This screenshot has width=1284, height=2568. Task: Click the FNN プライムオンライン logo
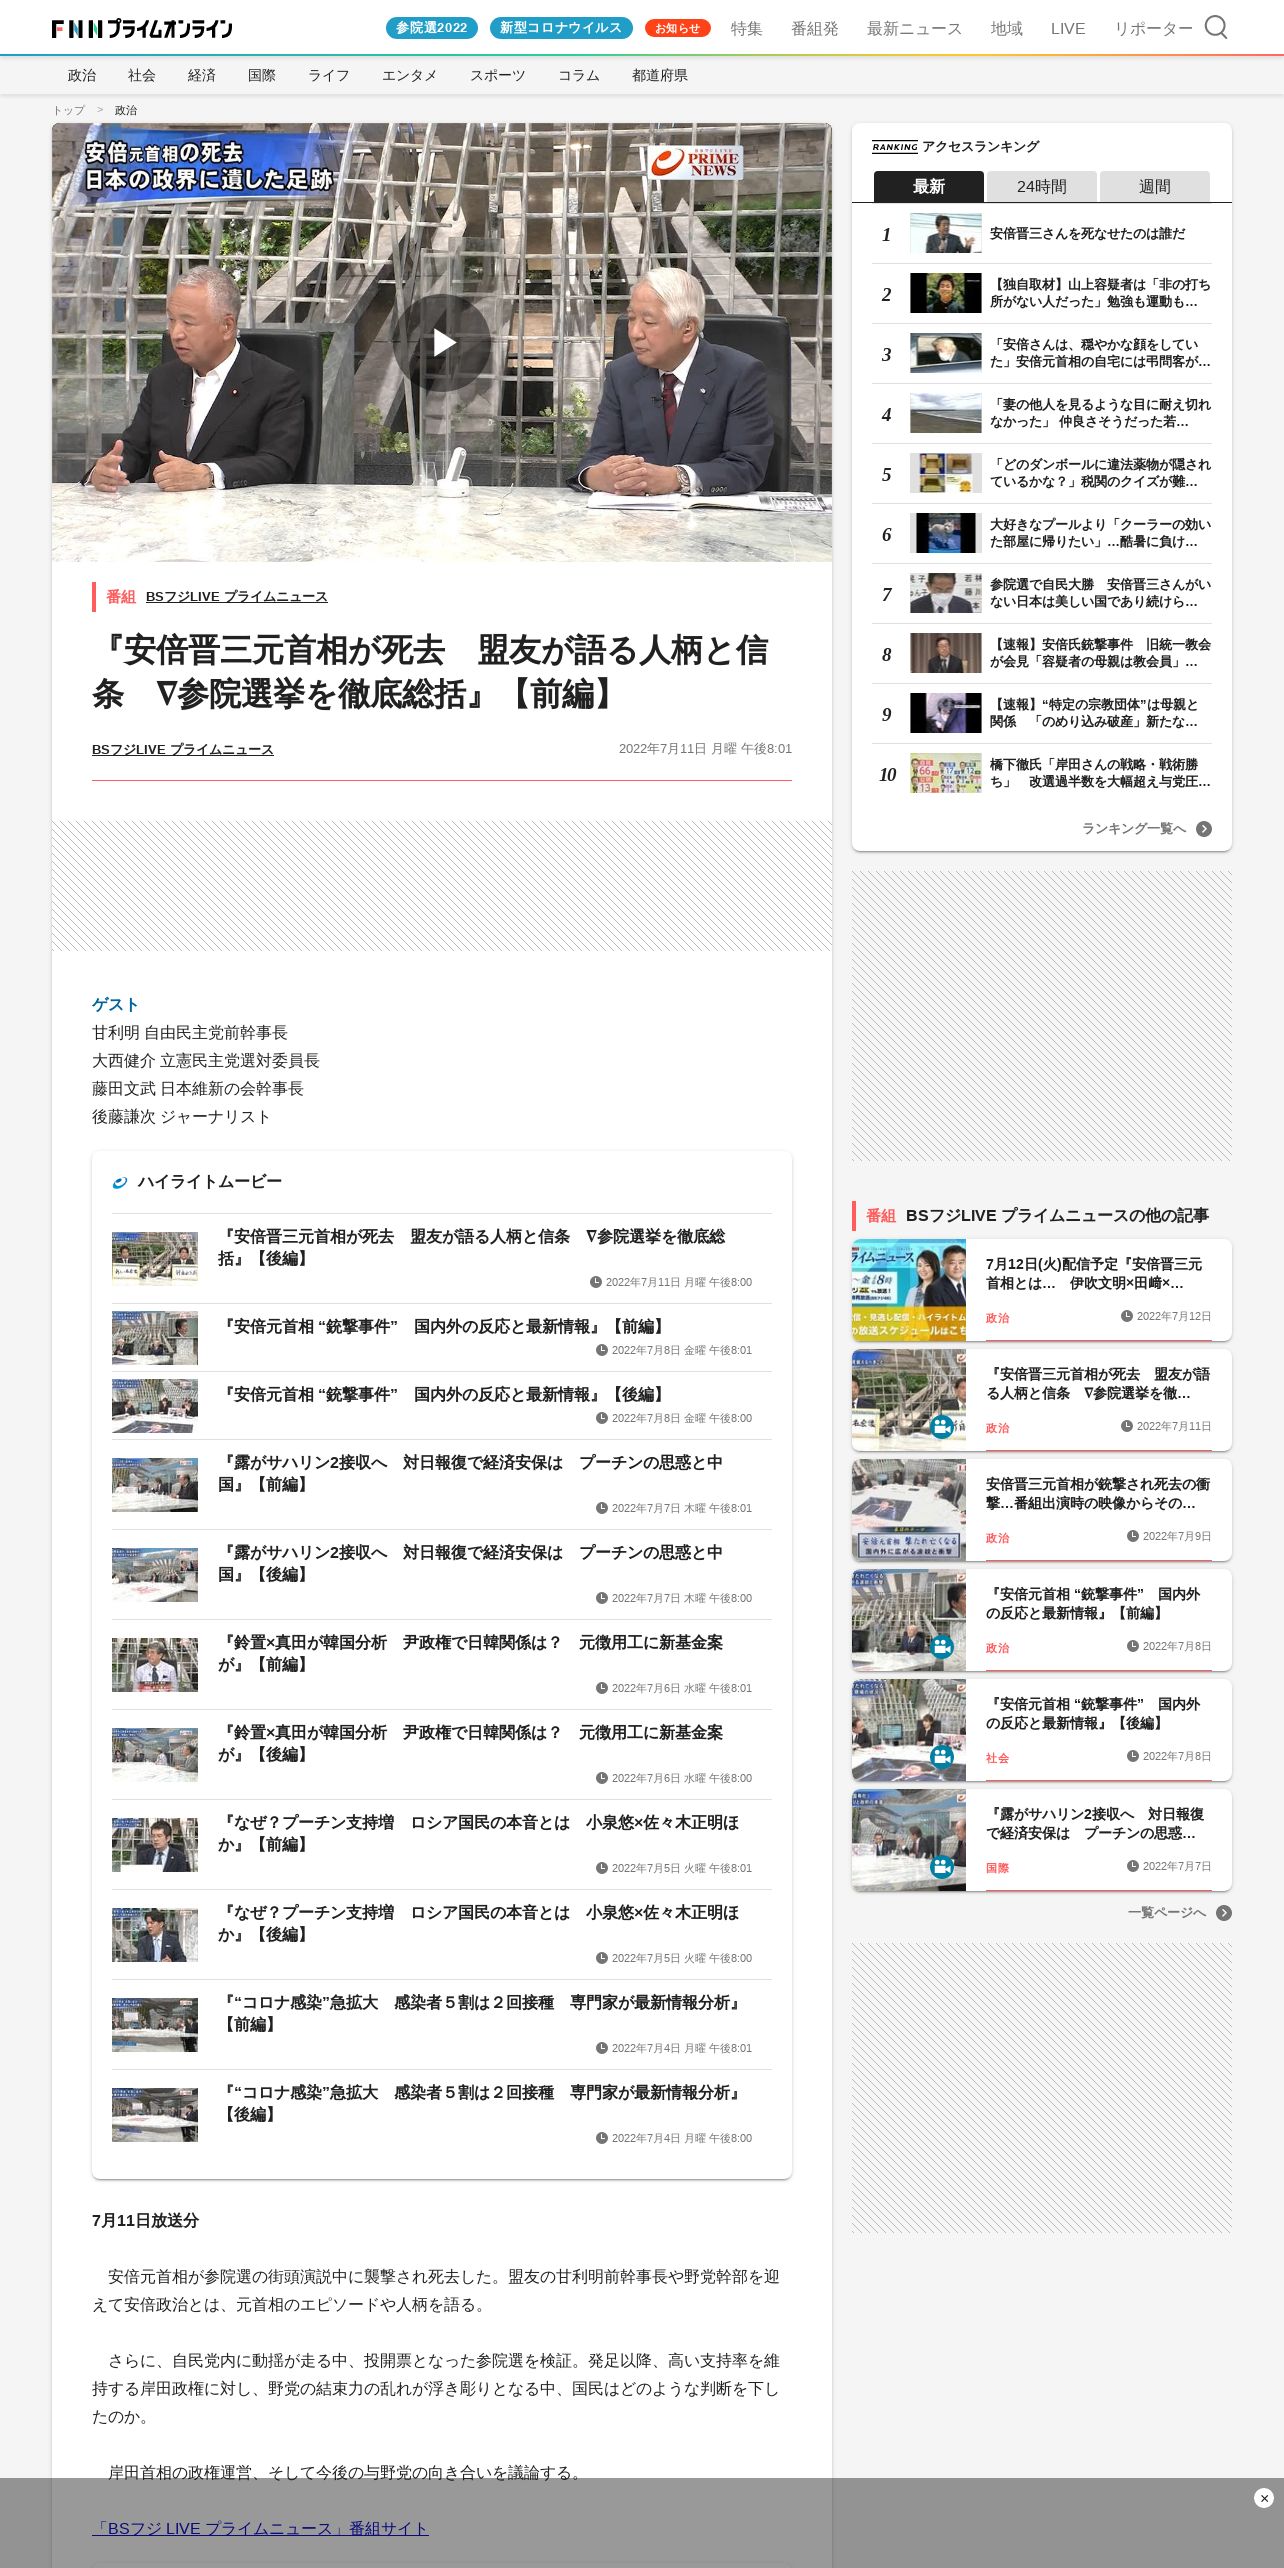pyautogui.click(x=142, y=28)
